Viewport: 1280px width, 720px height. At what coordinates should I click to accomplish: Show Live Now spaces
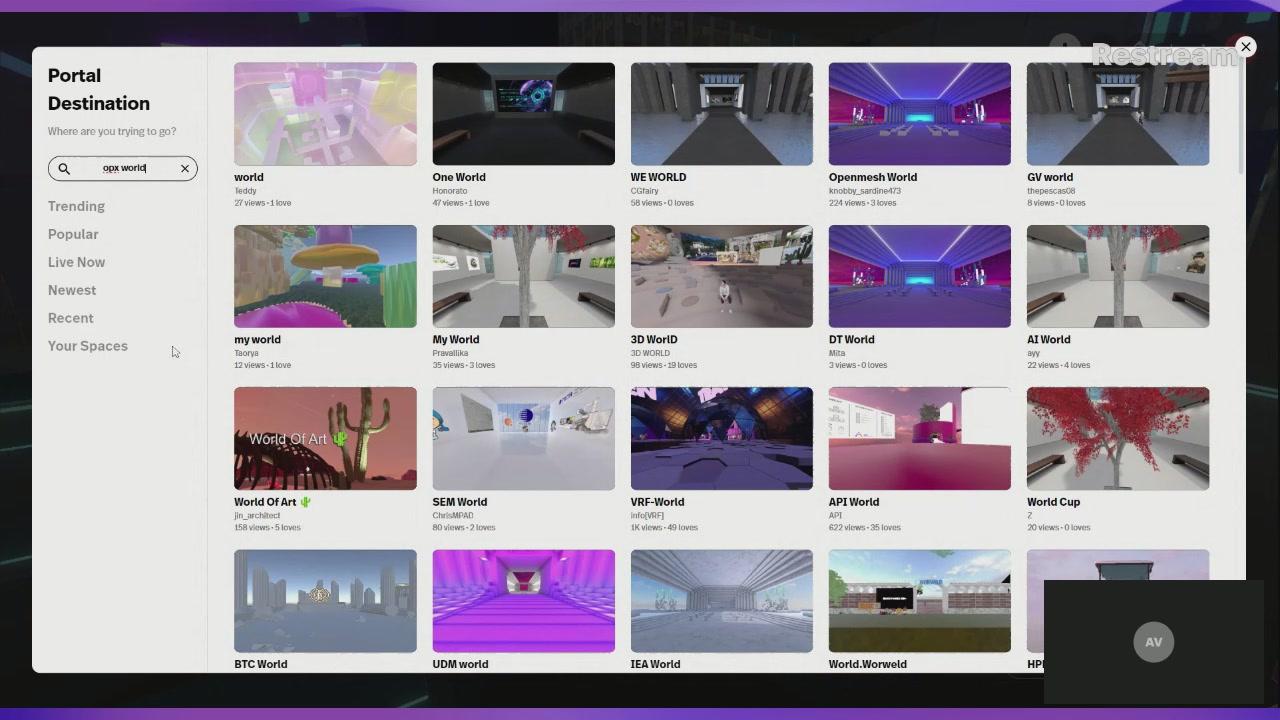(76, 262)
